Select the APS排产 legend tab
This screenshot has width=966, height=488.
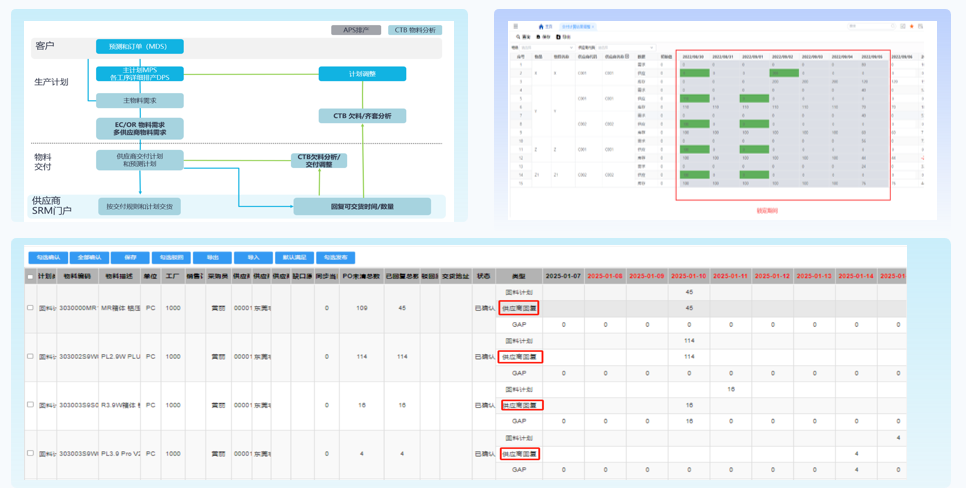pos(356,30)
